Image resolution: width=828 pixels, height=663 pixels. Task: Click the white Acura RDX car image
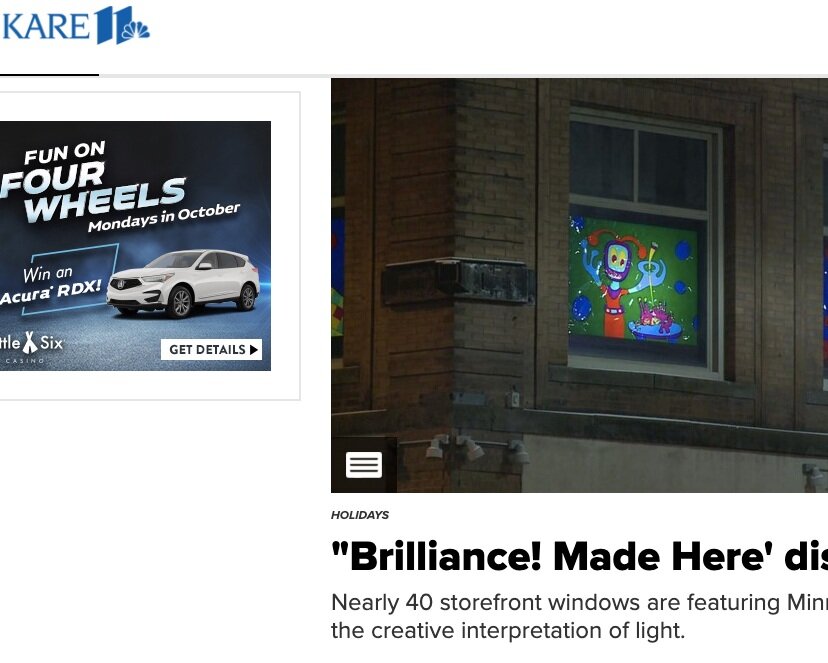point(183,283)
